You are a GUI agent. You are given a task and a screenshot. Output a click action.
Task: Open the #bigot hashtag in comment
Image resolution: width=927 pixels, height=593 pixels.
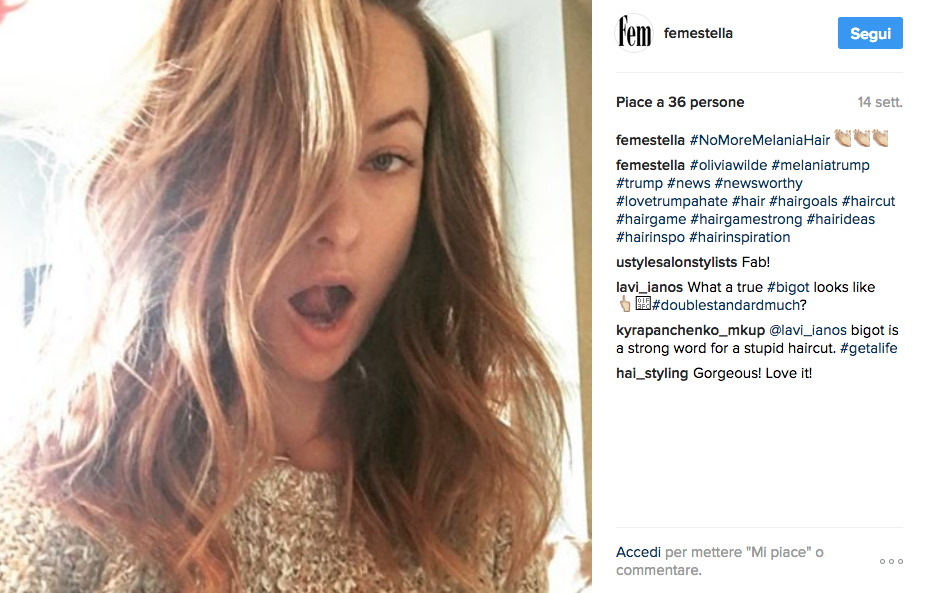pyautogui.click(x=788, y=287)
